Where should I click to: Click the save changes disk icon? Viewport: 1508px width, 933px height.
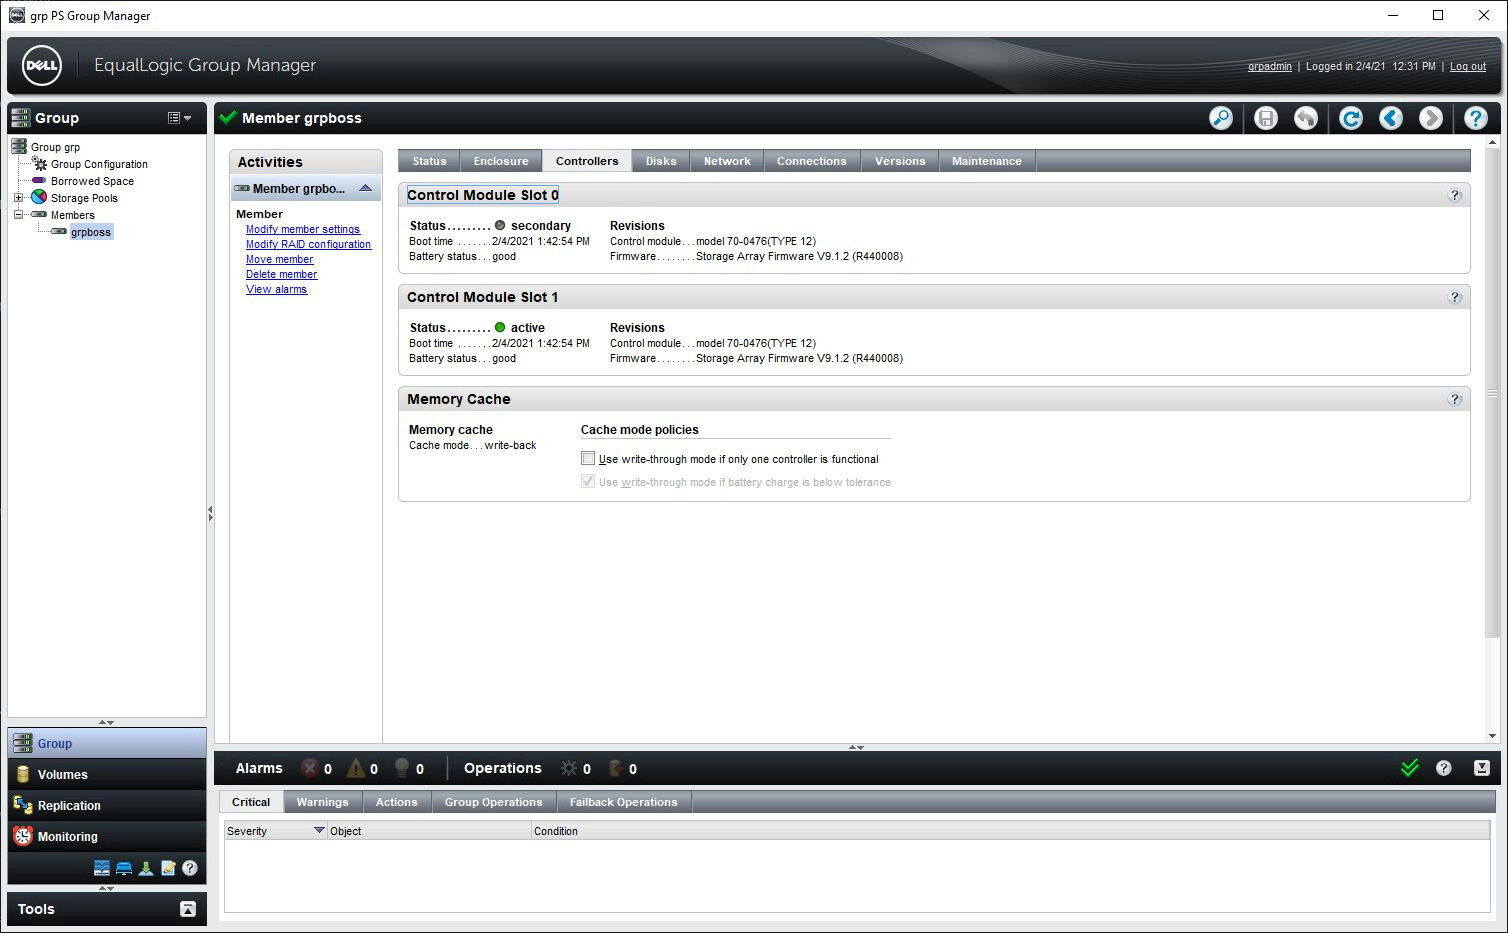coord(1266,118)
